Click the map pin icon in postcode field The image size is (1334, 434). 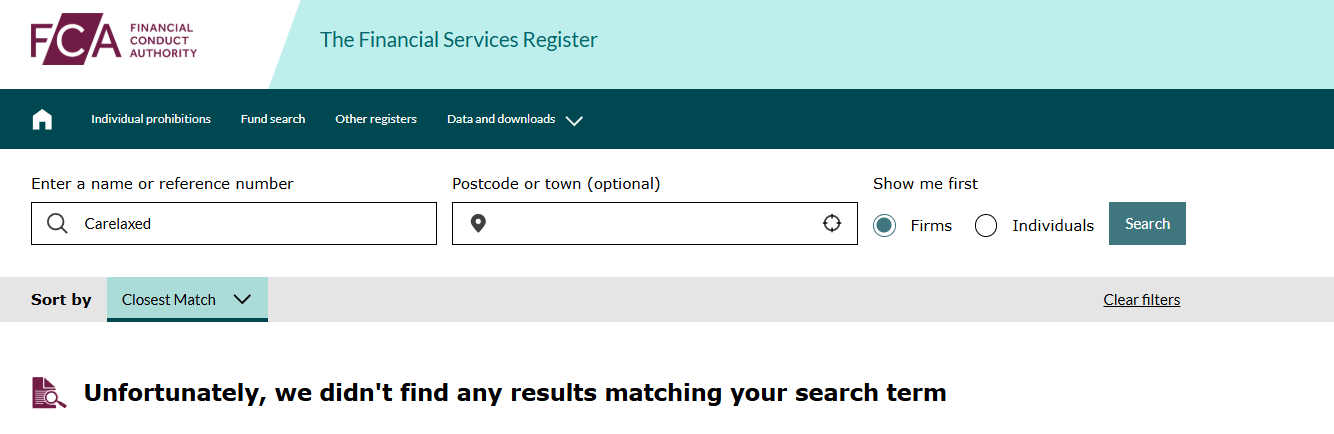[478, 223]
